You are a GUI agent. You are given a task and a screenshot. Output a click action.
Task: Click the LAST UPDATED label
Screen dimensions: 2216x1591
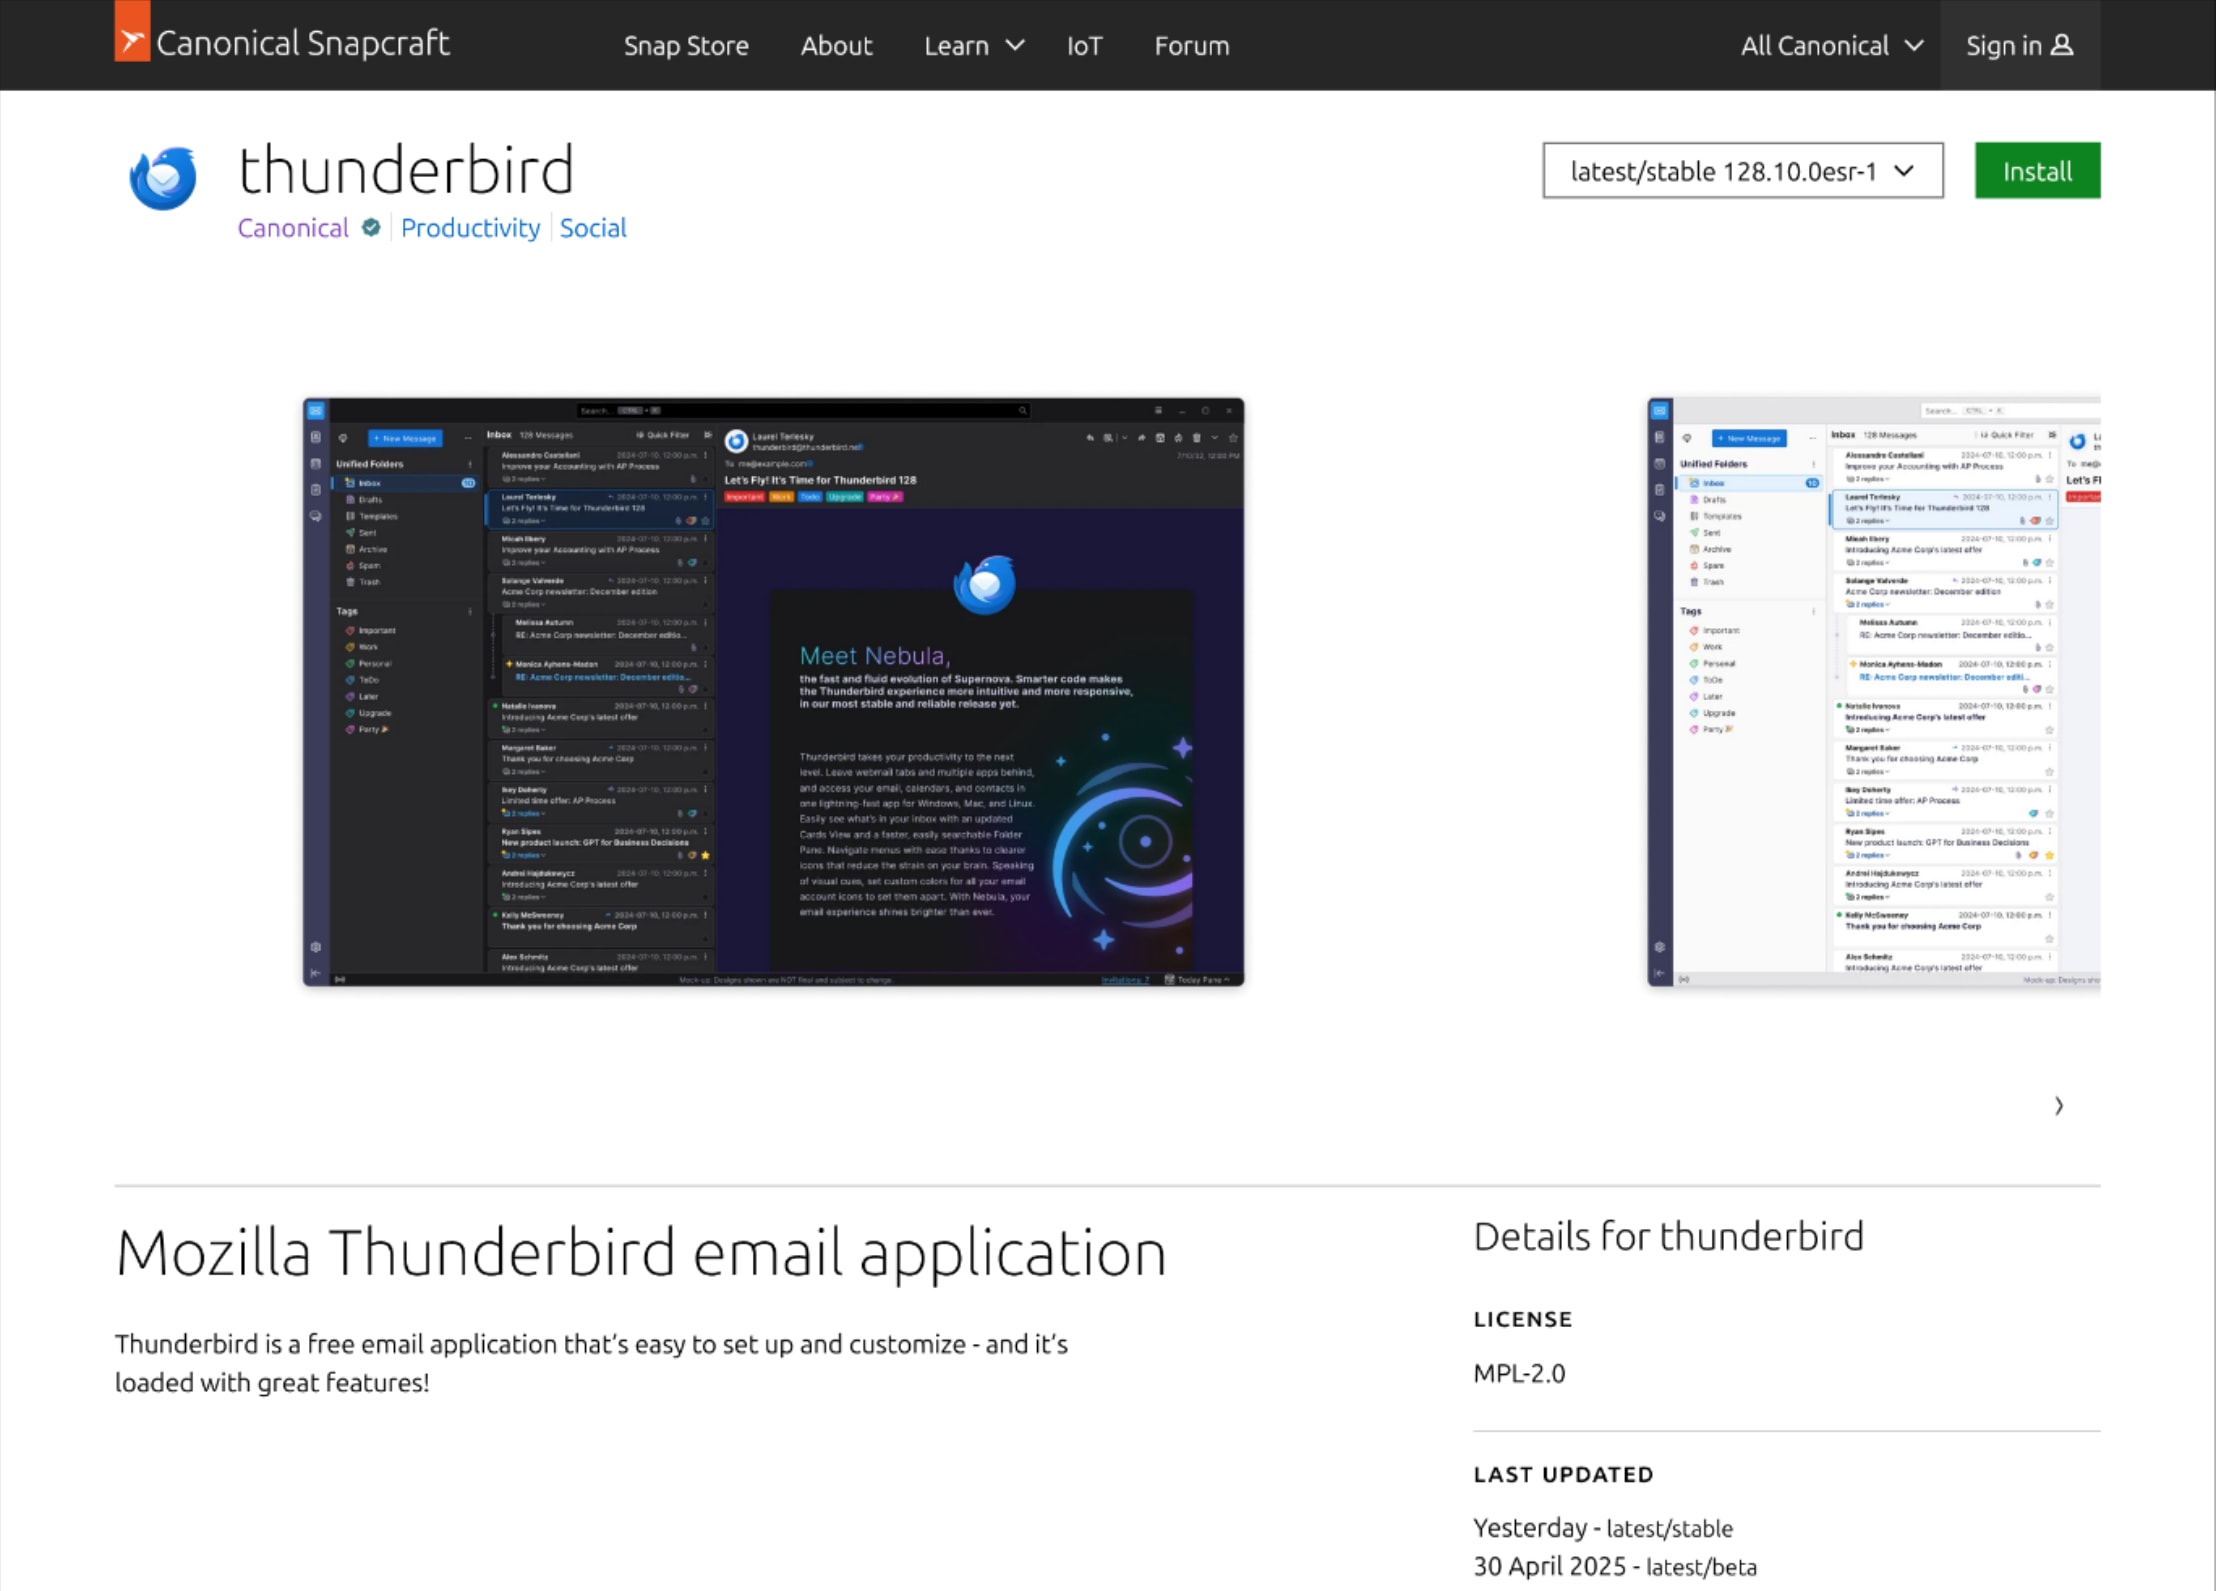pyautogui.click(x=1564, y=1475)
